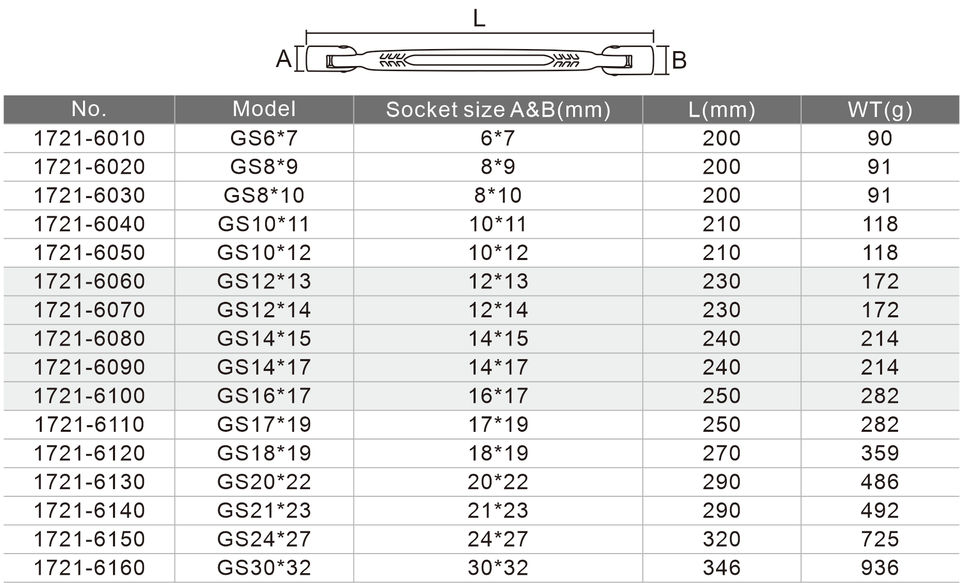Click the 'L(mm)' column header

[721, 110]
